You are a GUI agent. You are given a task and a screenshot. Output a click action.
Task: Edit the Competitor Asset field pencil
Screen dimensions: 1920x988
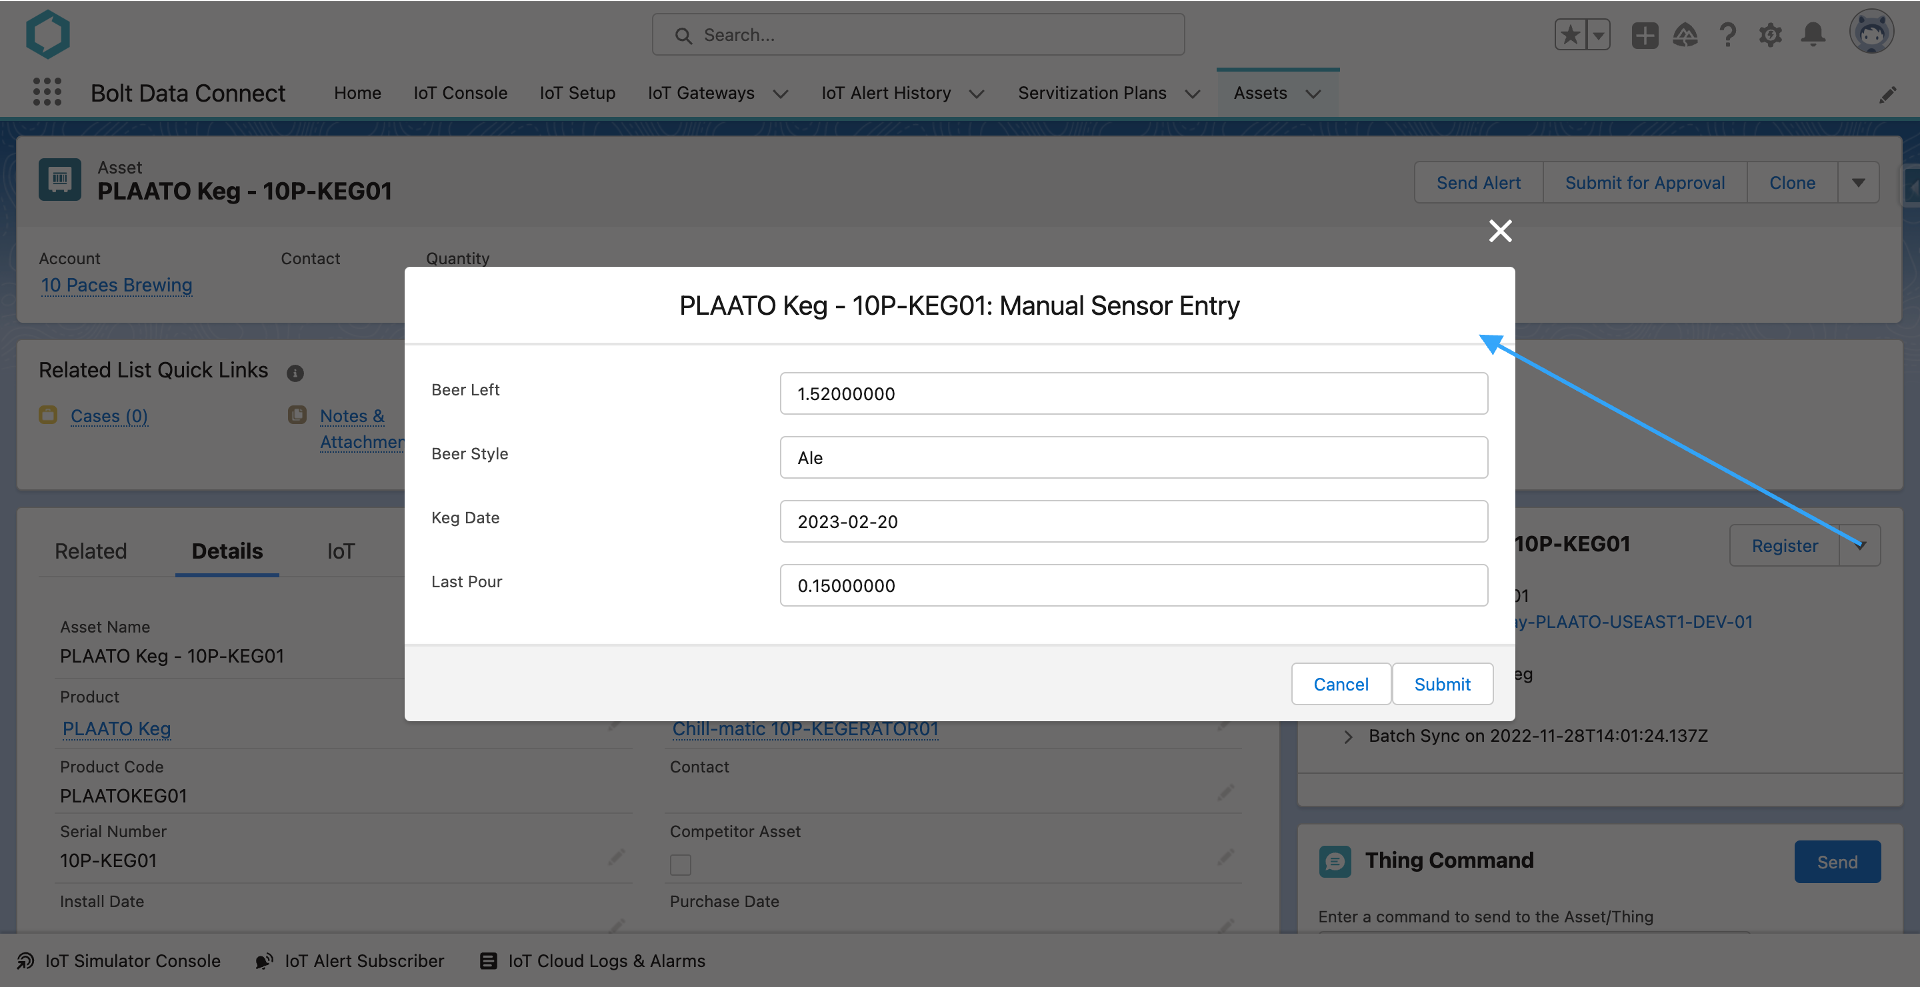pyautogui.click(x=1226, y=858)
